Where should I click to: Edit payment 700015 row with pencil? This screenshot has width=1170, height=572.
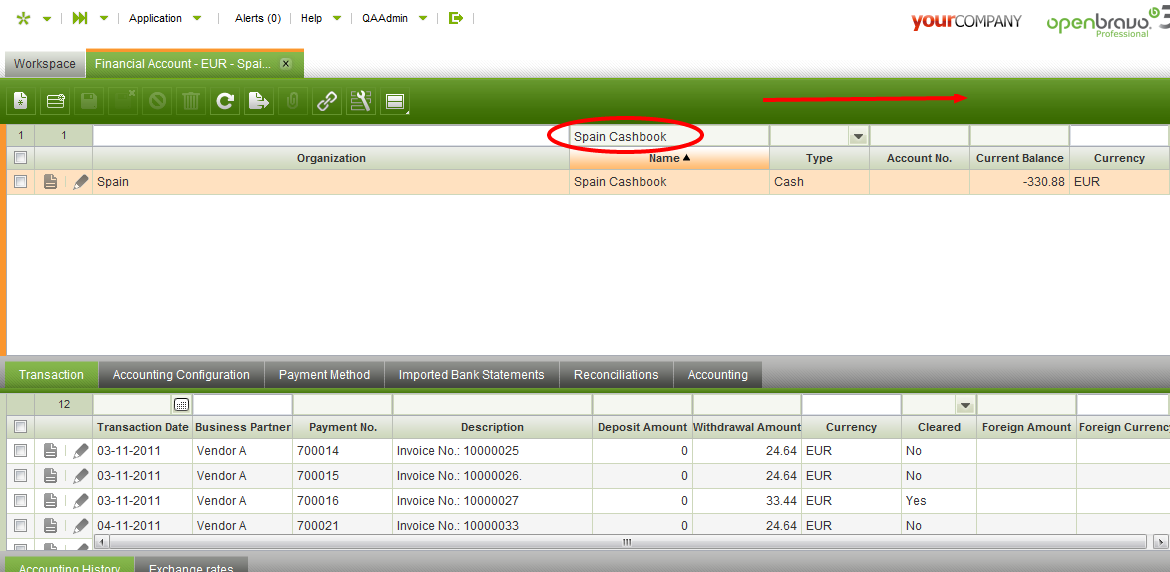pos(81,476)
